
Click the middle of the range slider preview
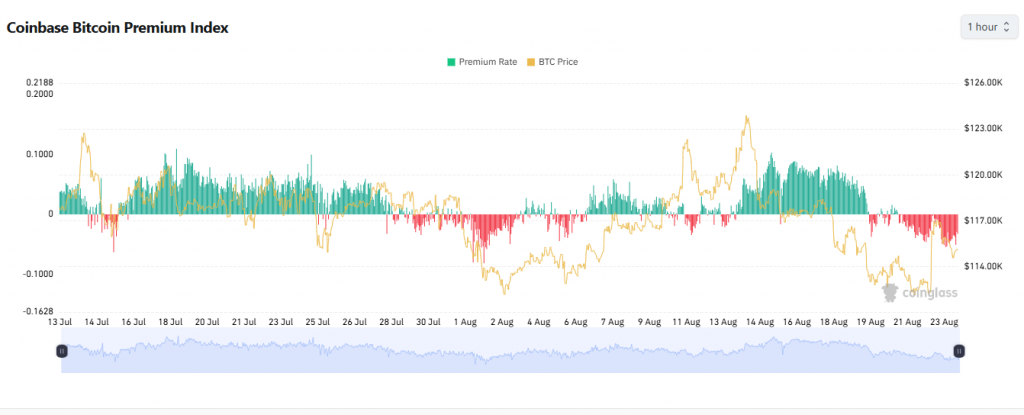510,353
